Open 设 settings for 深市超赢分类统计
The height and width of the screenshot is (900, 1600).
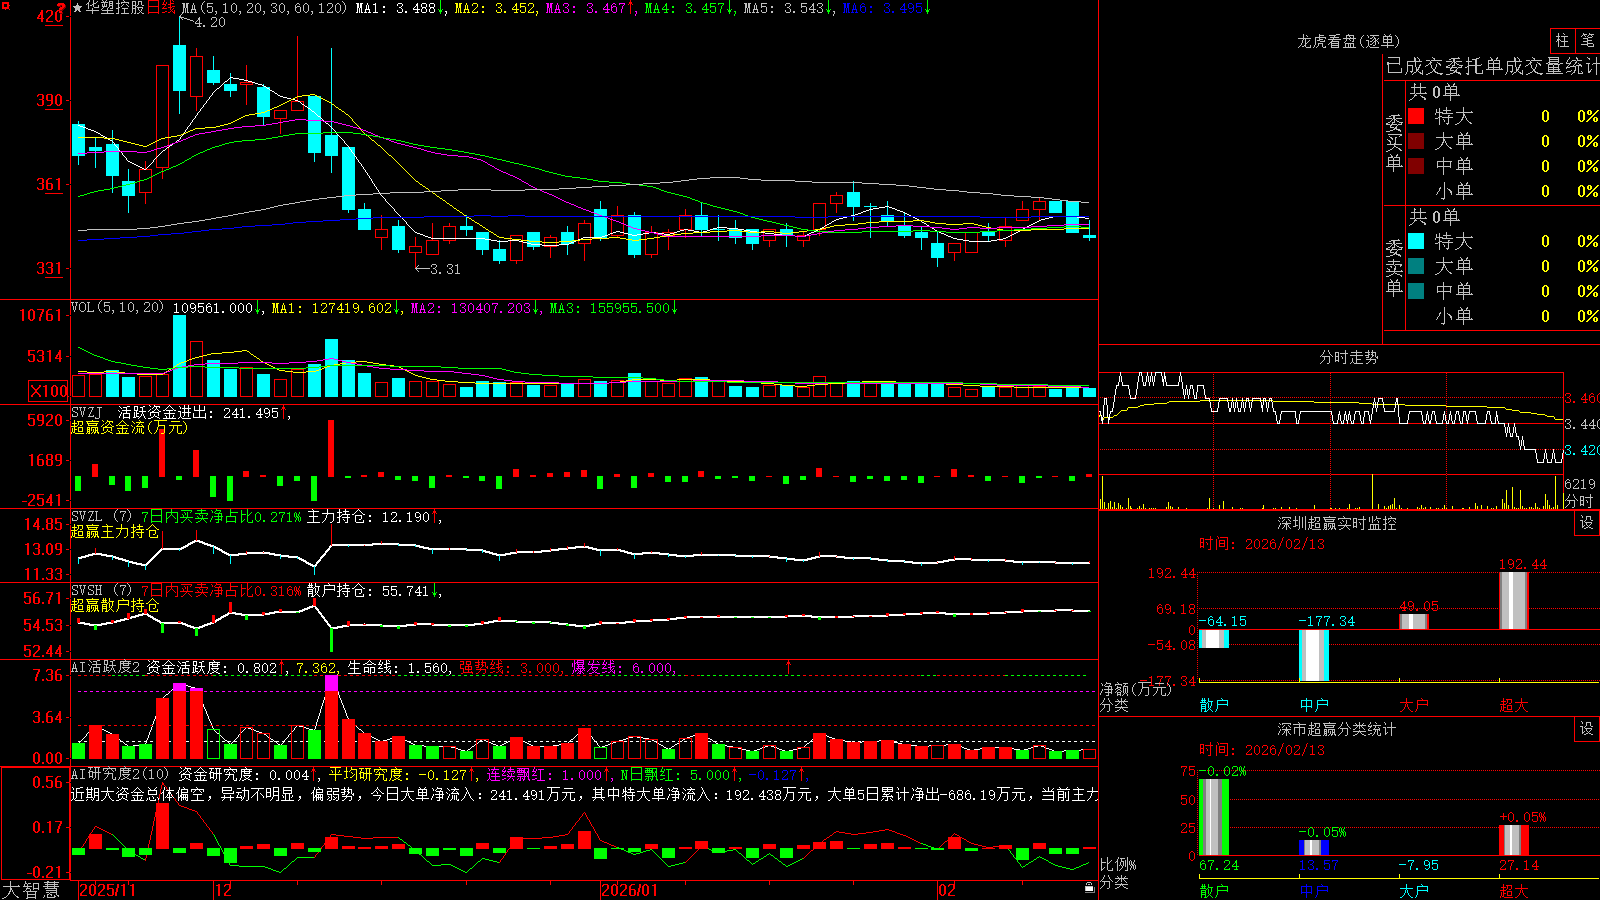[1587, 729]
